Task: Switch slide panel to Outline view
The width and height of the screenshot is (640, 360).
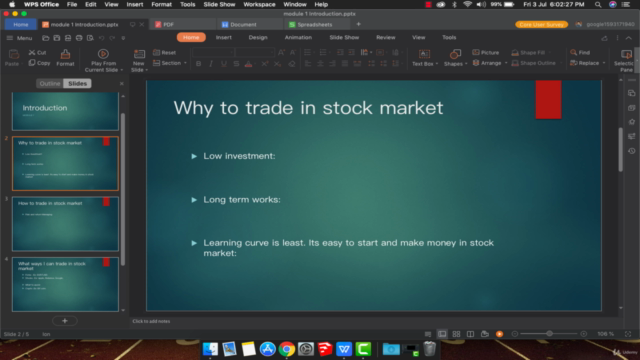Action: pos(50,83)
